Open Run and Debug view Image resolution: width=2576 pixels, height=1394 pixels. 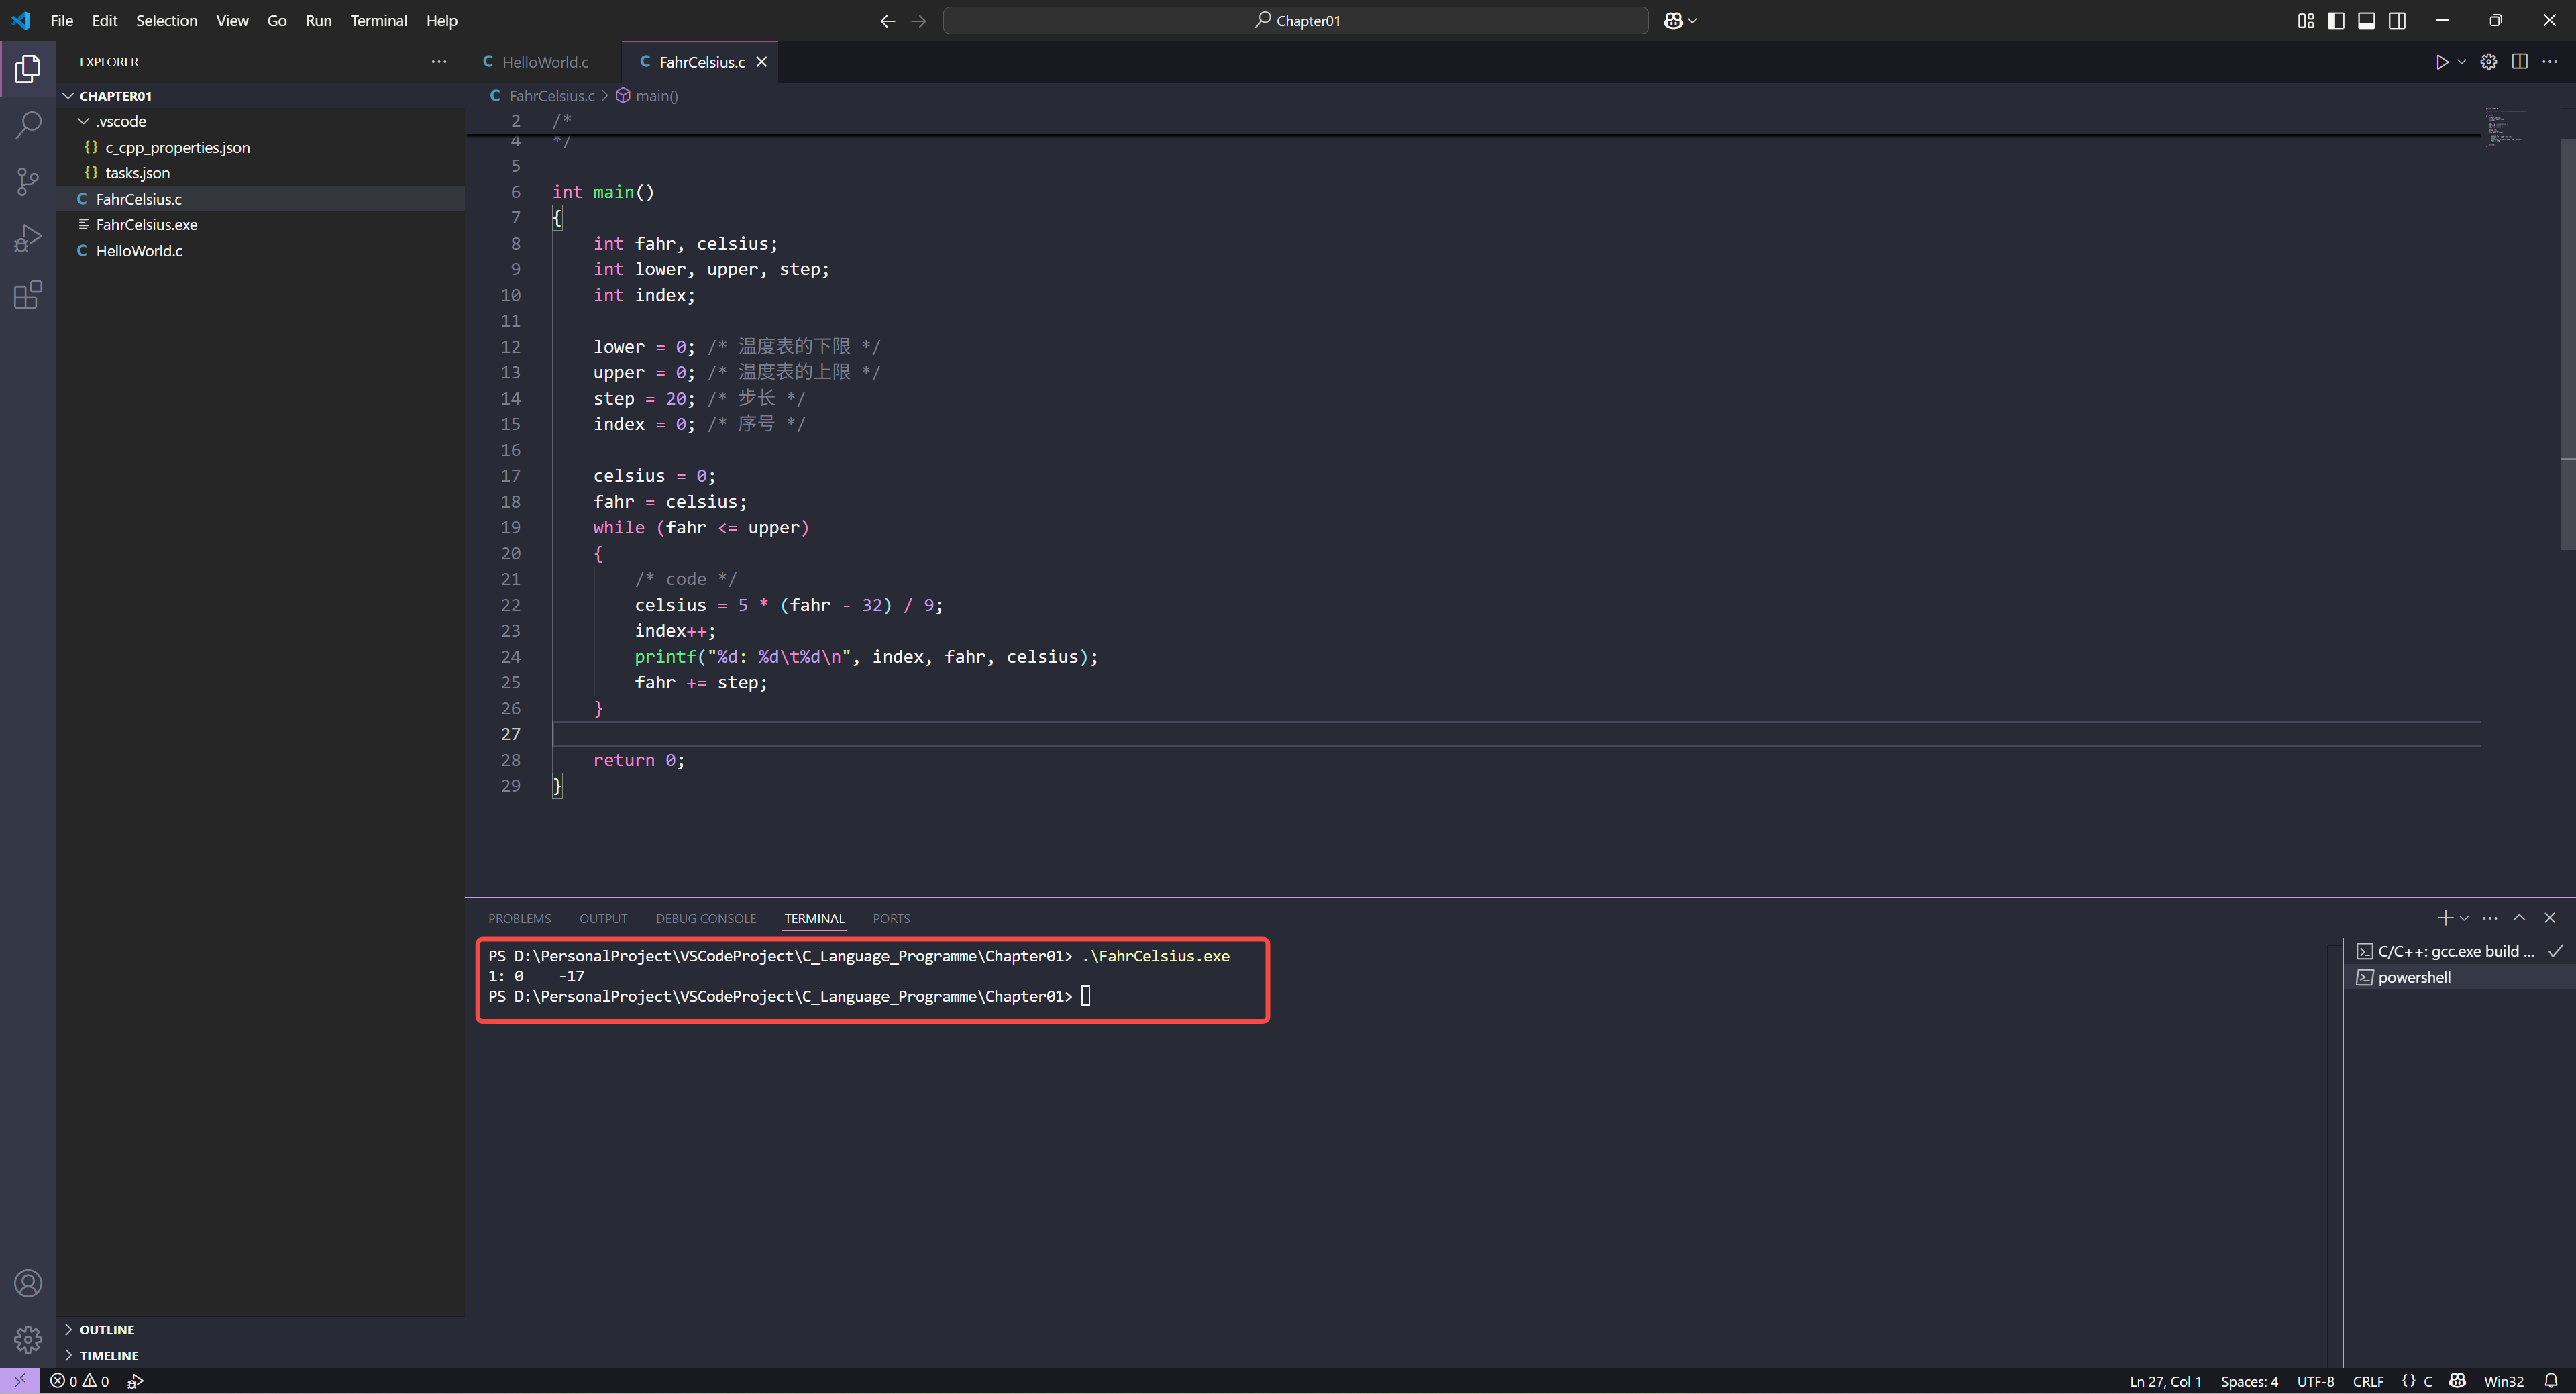pos(28,238)
